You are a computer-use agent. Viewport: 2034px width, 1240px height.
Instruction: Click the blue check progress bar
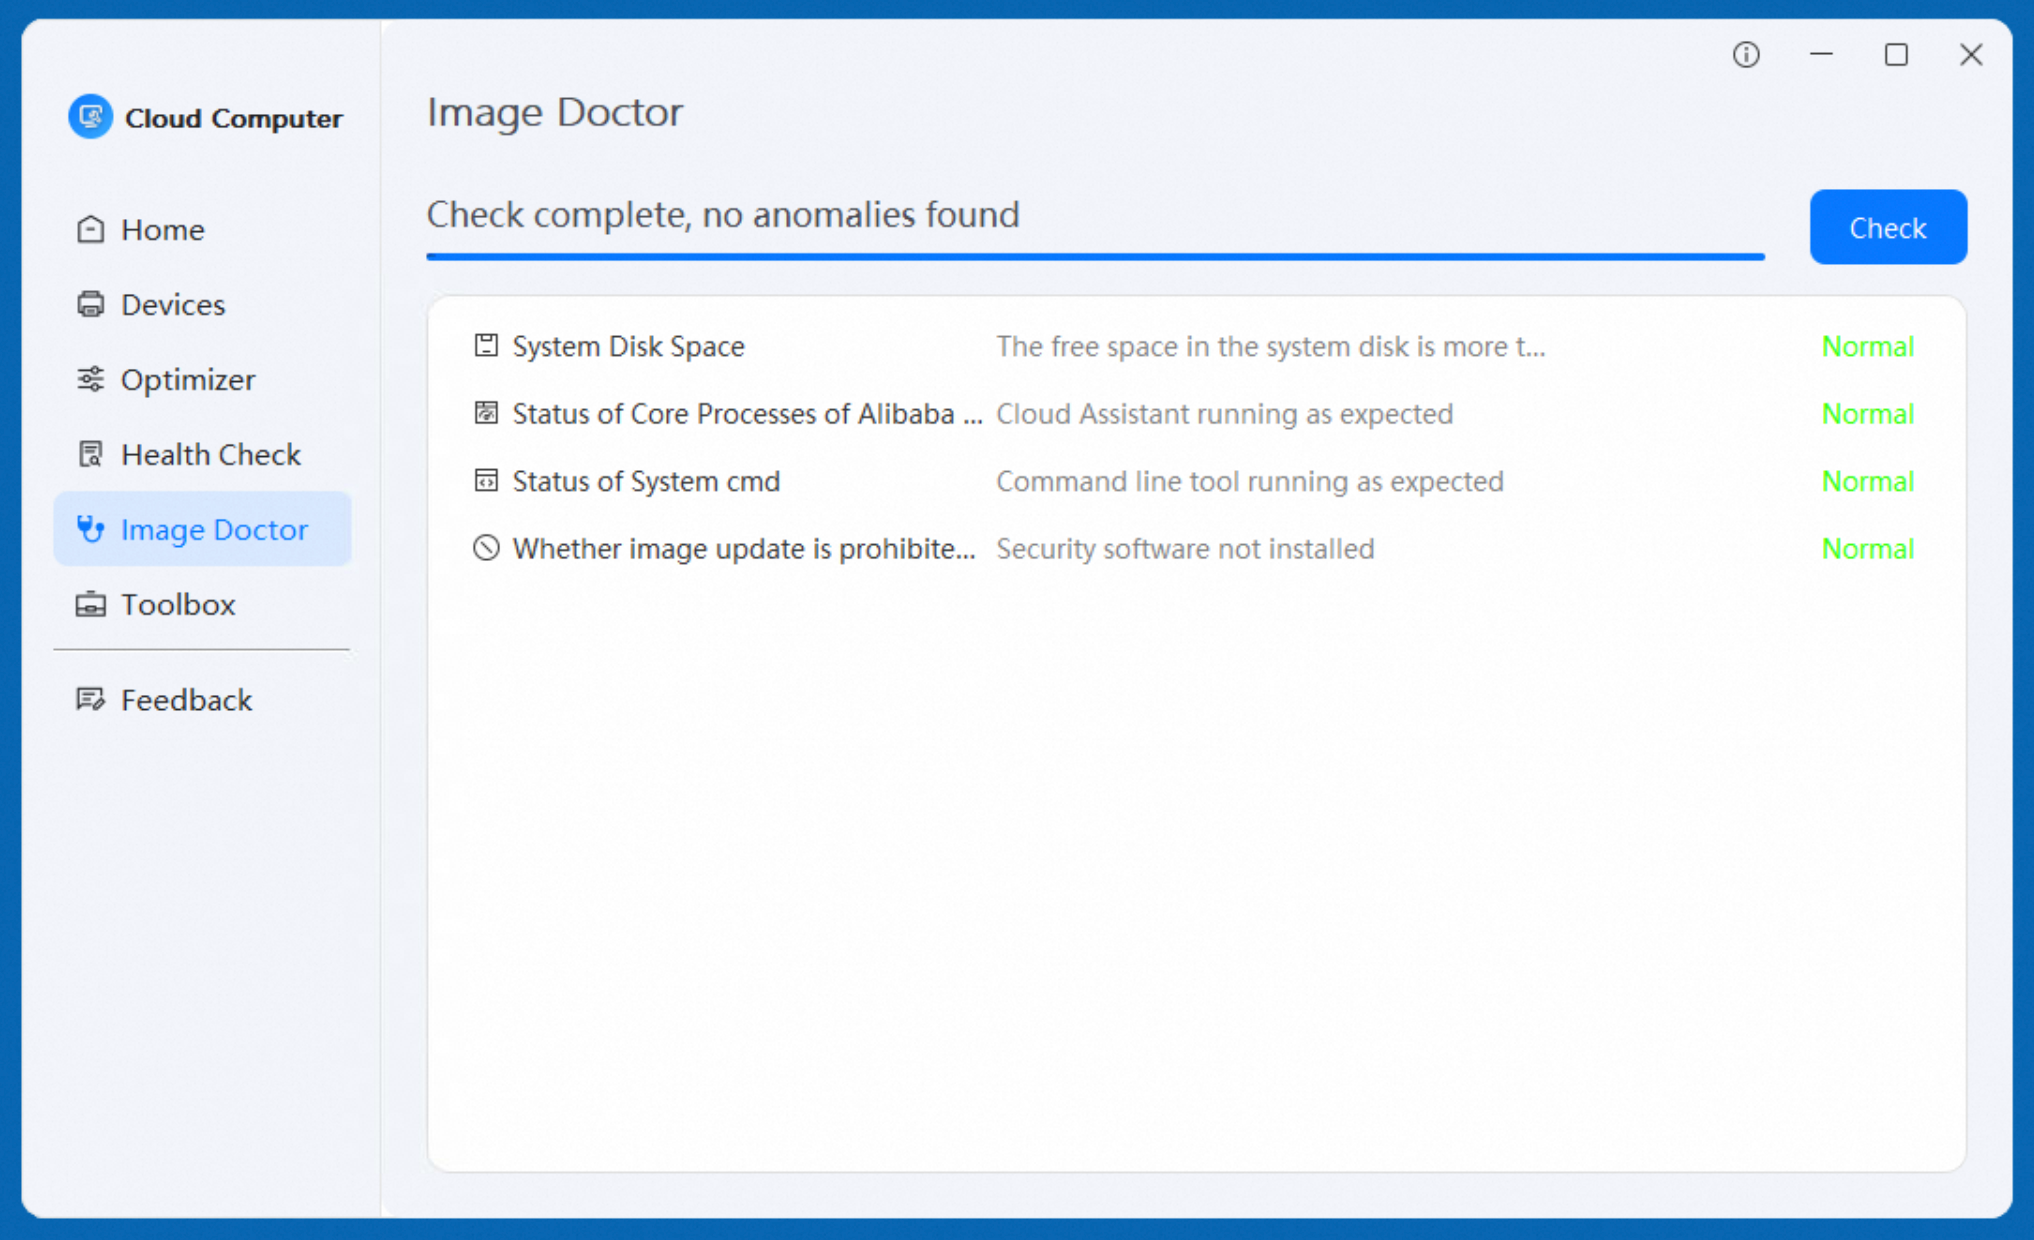[1095, 258]
